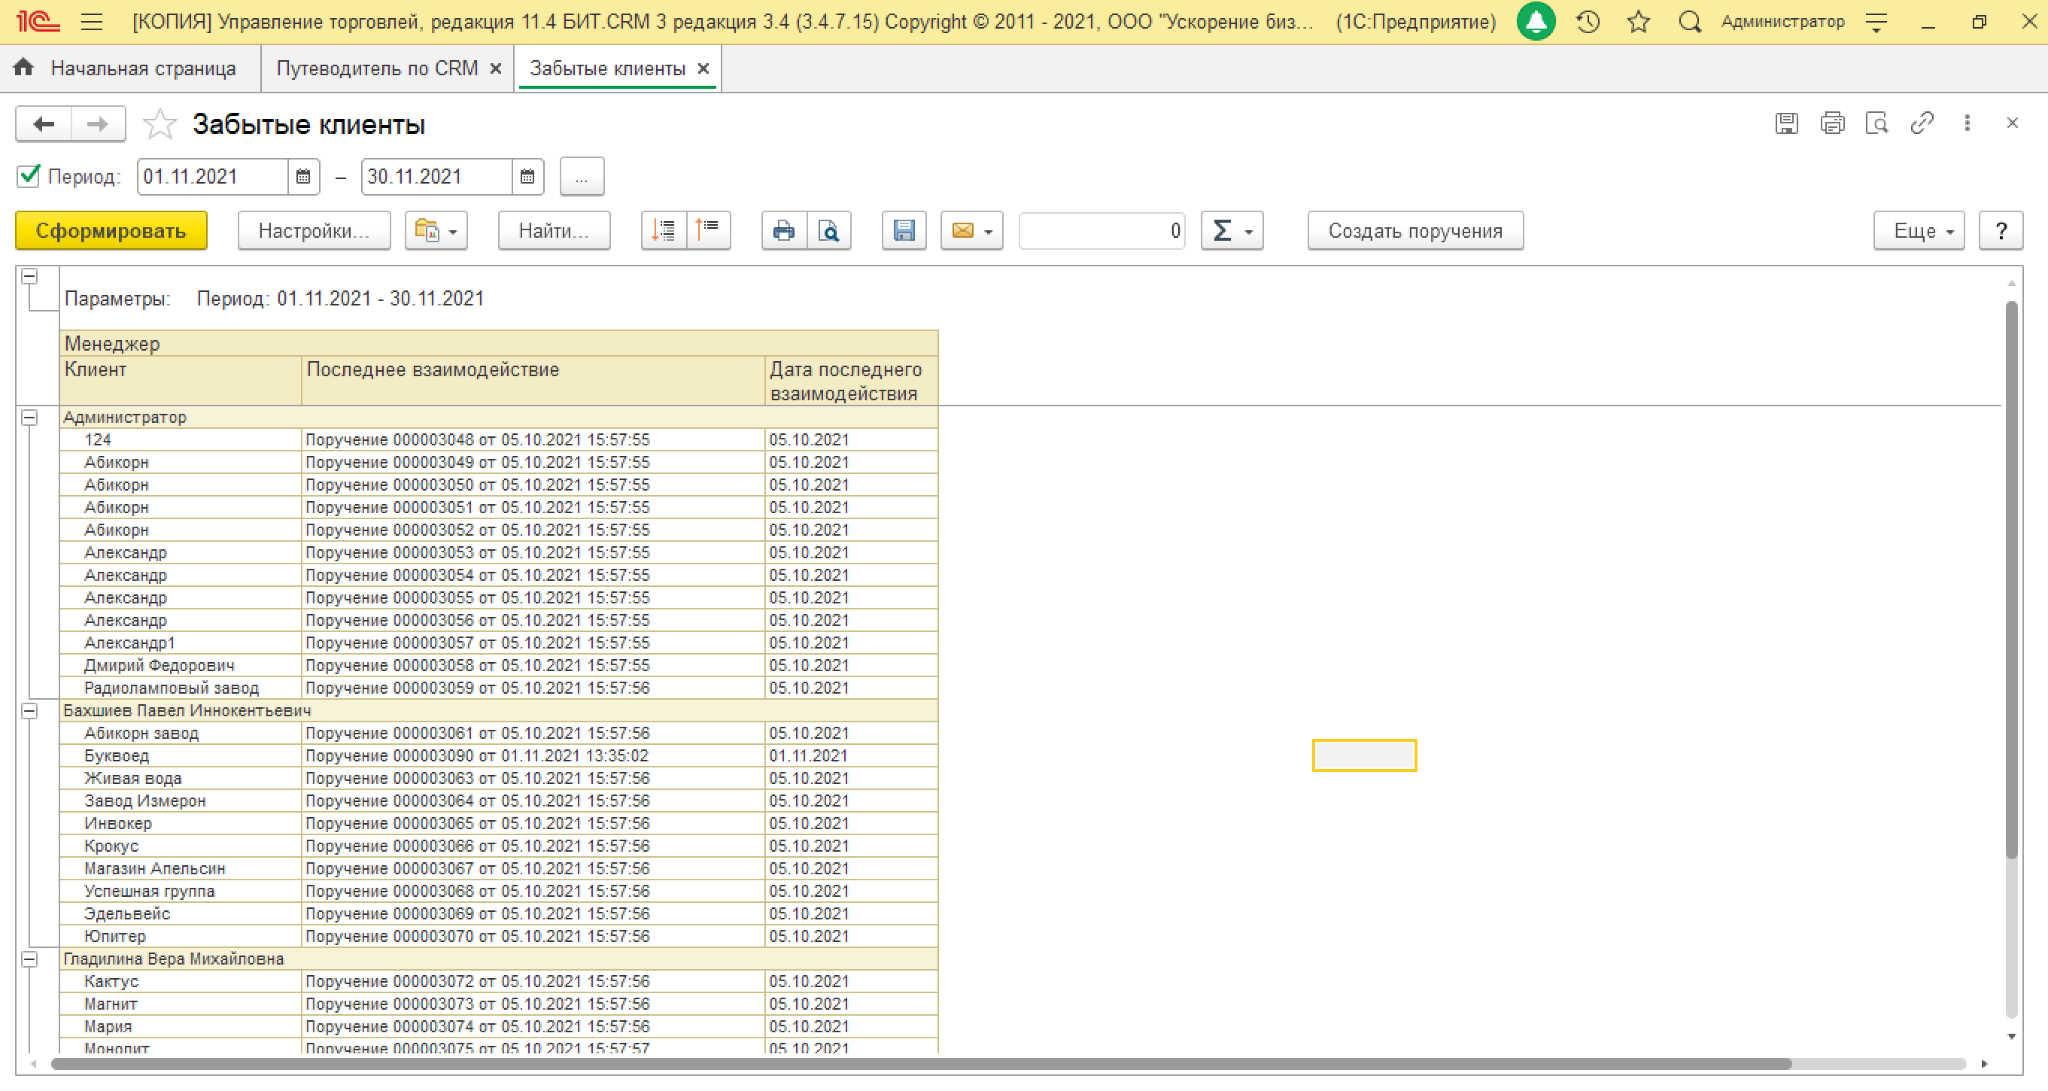
Task: Open the title bar settings lines icon
Action: 1877,22
